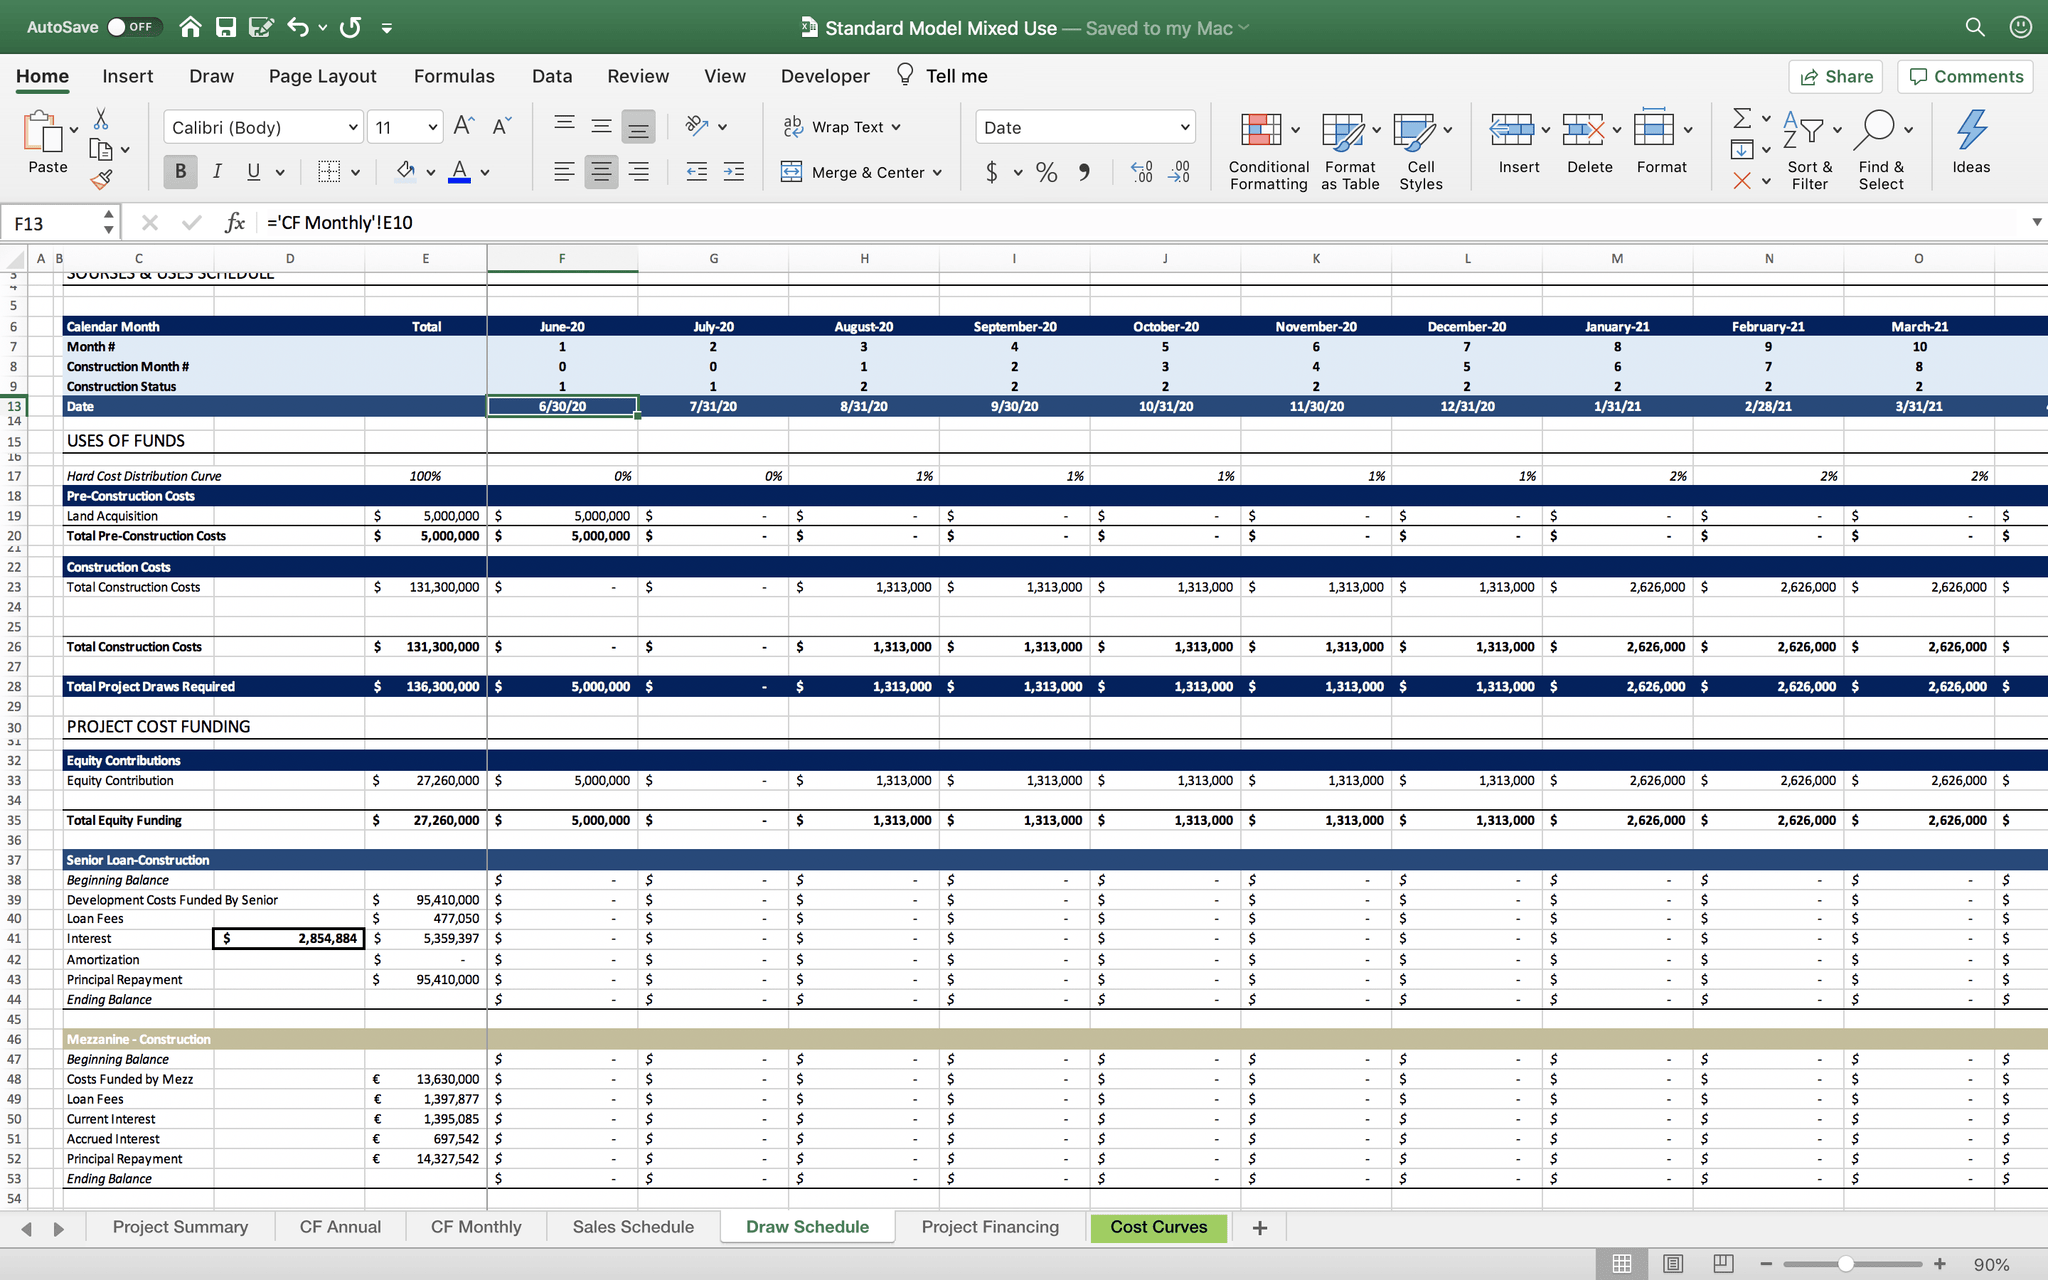Click the Undo arrow icon
The height and width of the screenshot is (1280, 2048).
297,27
